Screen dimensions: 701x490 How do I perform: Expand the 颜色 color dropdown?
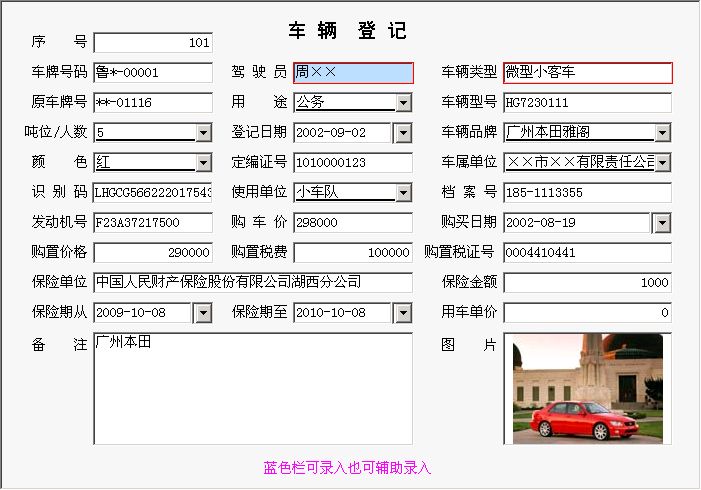pyautogui.click(x=203, y=163)
